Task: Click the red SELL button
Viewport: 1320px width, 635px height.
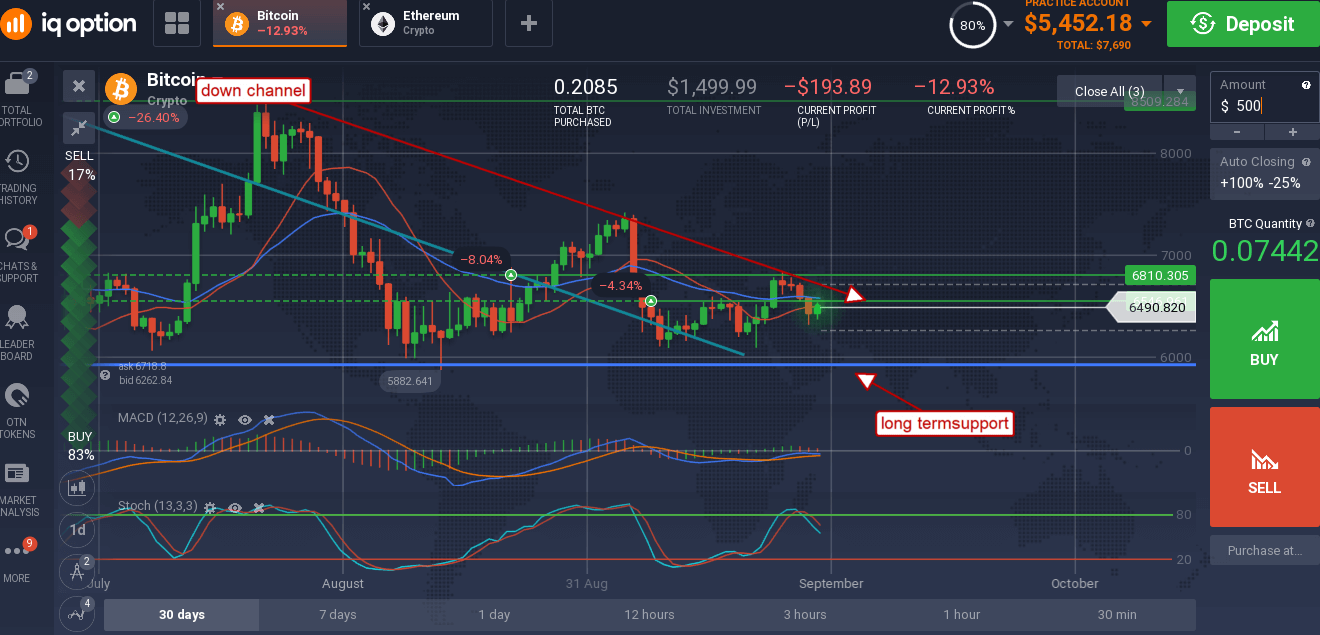Action: 1265,467
